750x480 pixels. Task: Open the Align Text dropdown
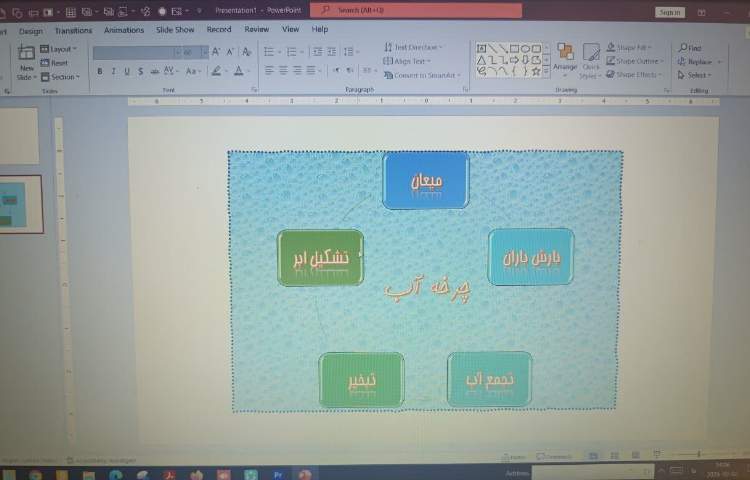(408, 61)
